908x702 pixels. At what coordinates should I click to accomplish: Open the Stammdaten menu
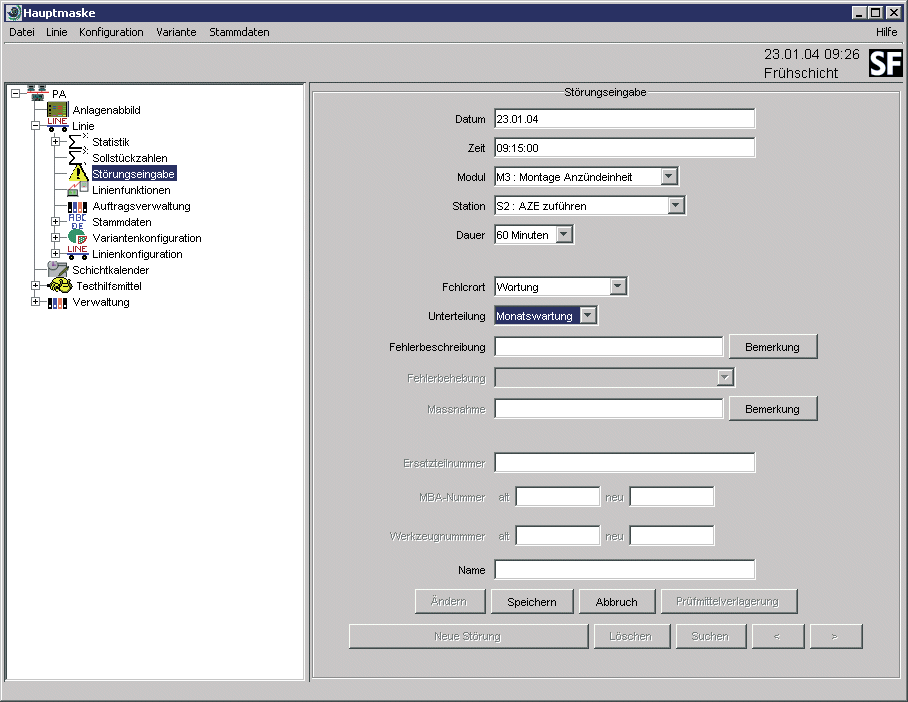[239, 32]
